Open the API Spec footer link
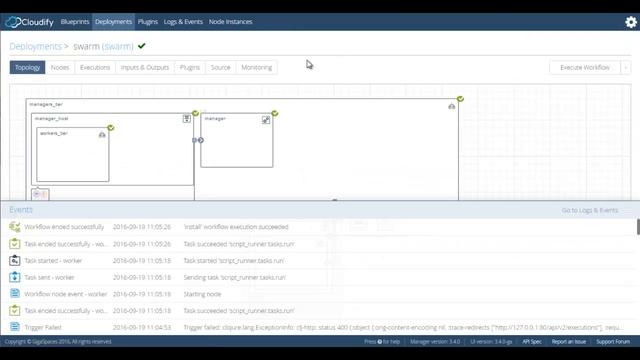640x360 pixels. [532, 342]
